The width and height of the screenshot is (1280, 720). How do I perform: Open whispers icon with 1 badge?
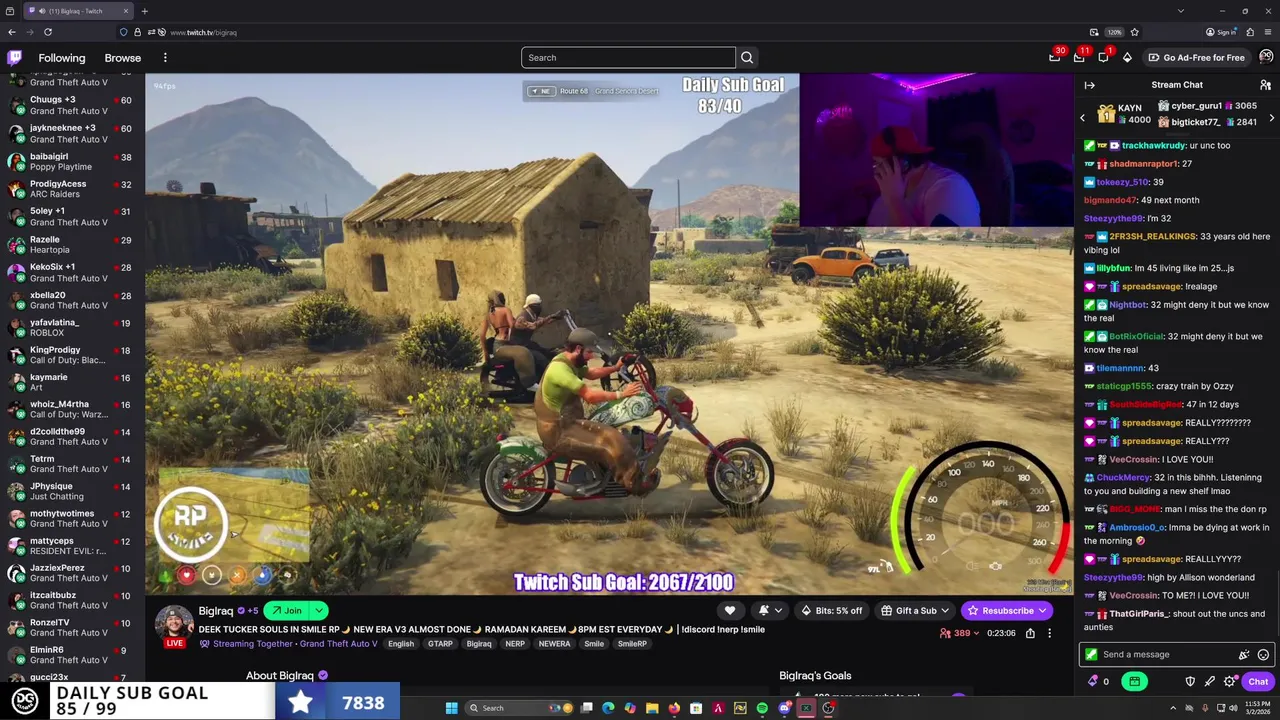click(1103, 57)
